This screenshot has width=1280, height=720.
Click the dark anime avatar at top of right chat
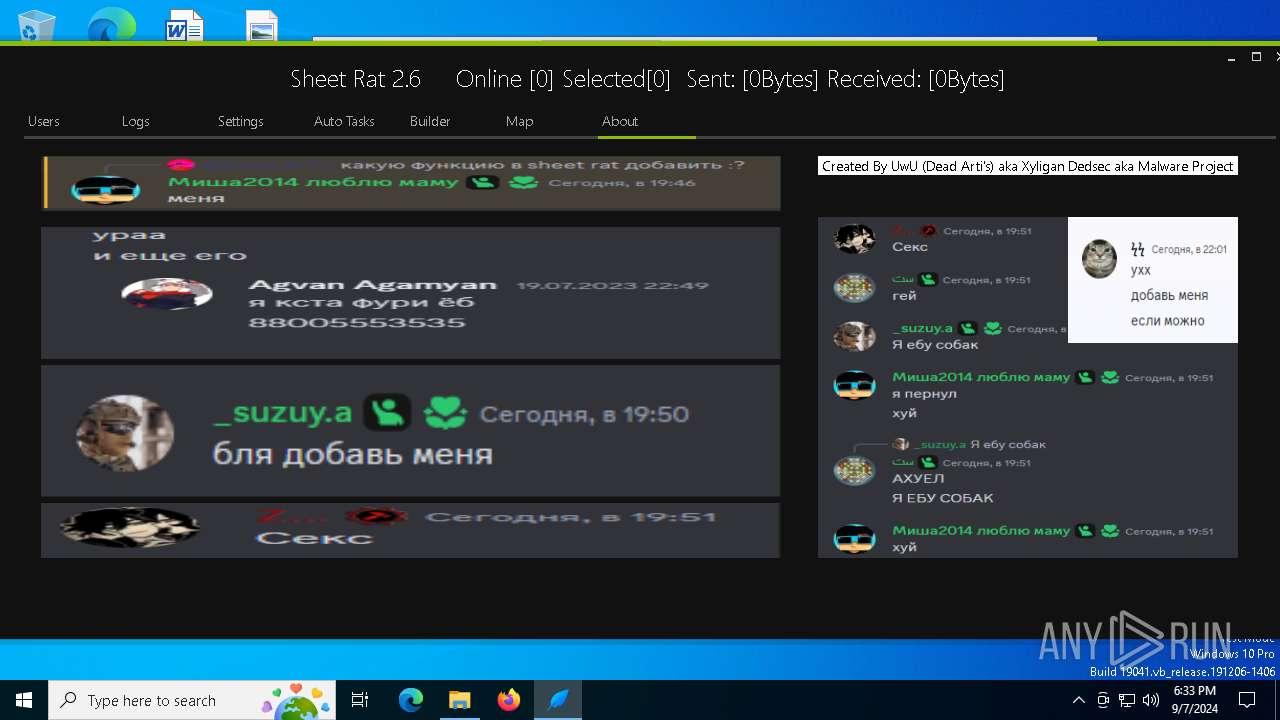[854, 239]
